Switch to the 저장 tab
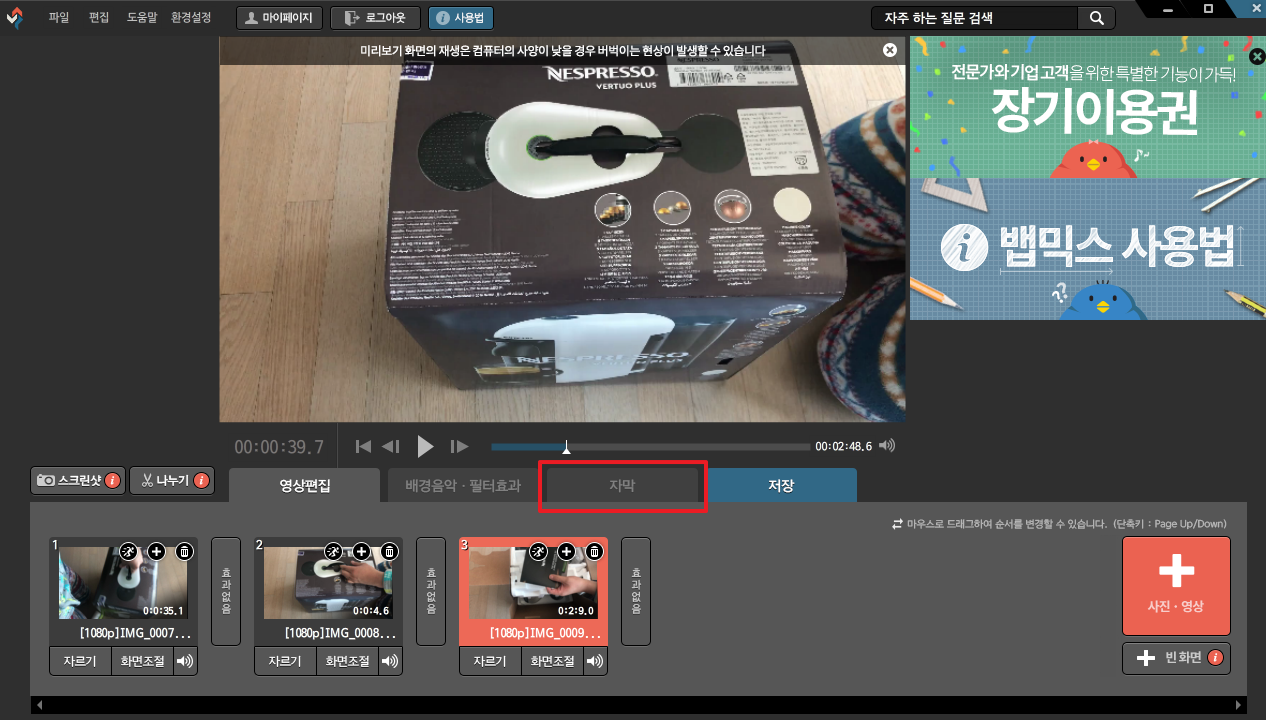 click(x=781, y=486)
